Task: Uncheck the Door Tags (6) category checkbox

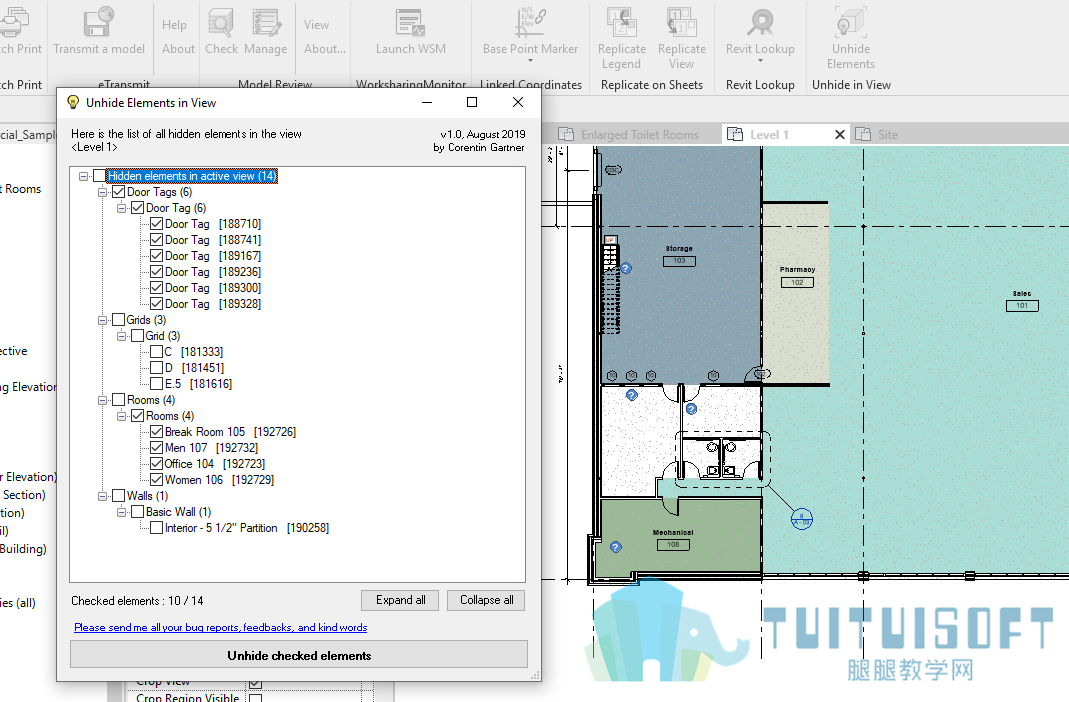Action: (x=118, y=192)
